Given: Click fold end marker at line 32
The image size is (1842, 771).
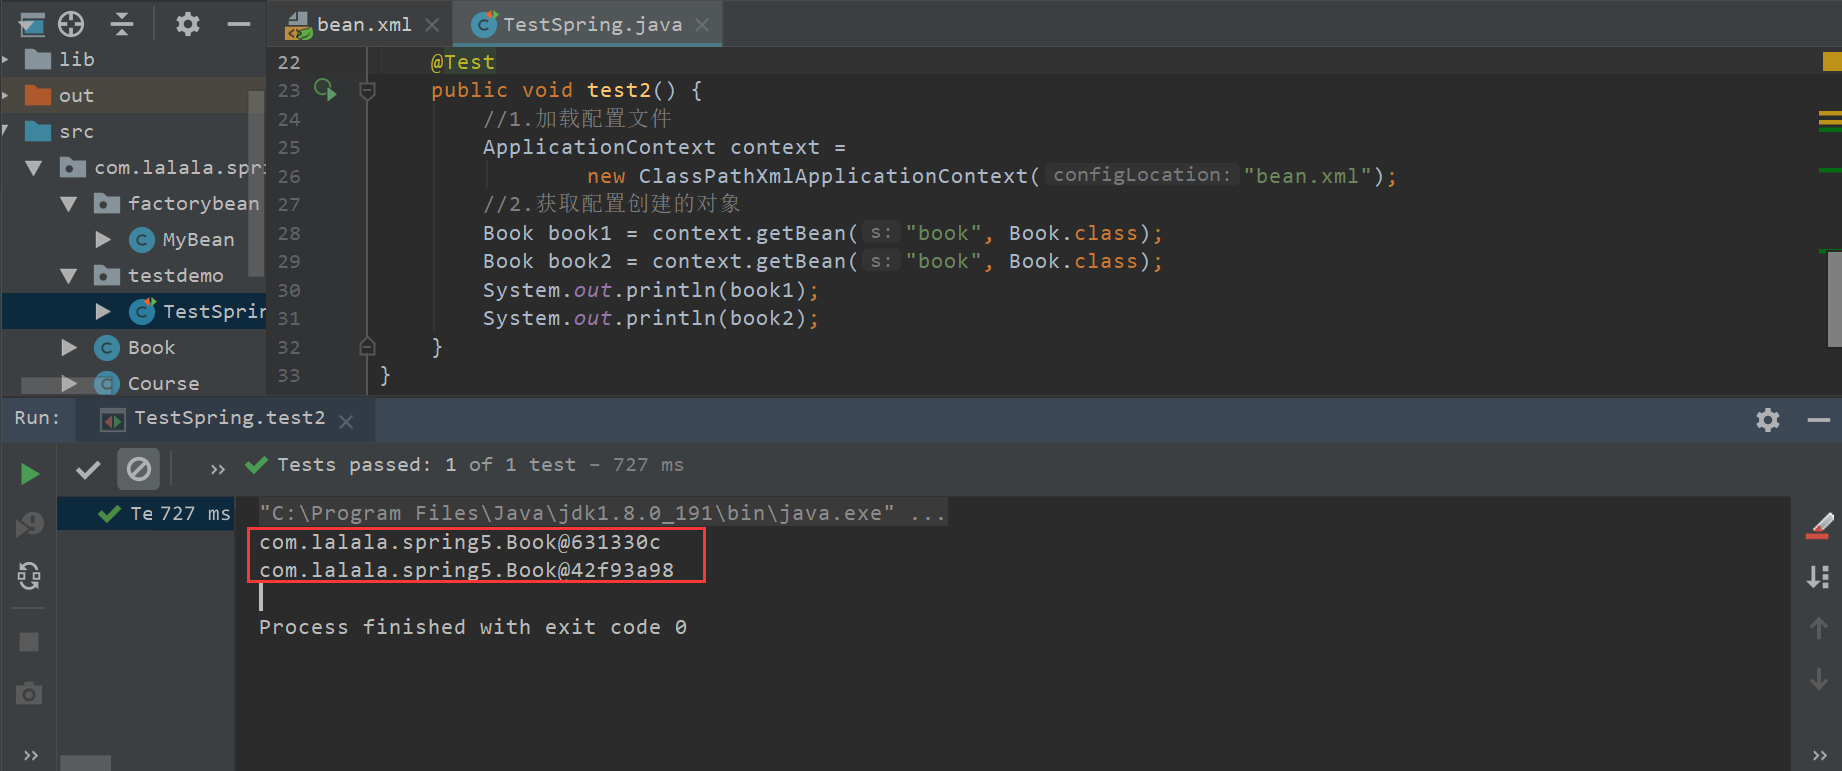Looking at the screenshot, I should [x=367, y=347].
